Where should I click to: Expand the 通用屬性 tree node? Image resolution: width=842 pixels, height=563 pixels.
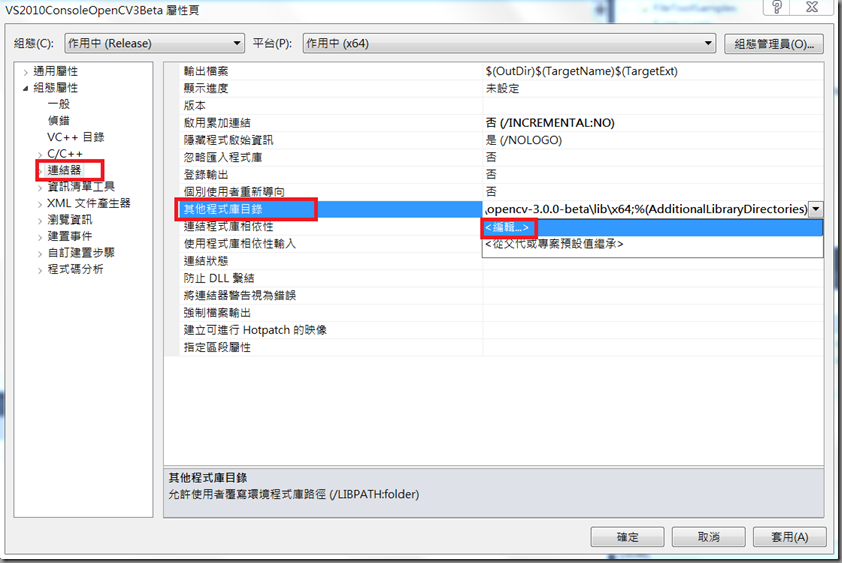(25, 71)
